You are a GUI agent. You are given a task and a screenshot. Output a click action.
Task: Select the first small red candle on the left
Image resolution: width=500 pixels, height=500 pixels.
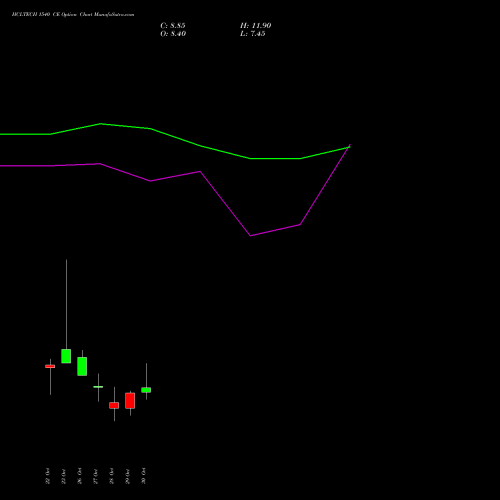(x=50, y=366)
